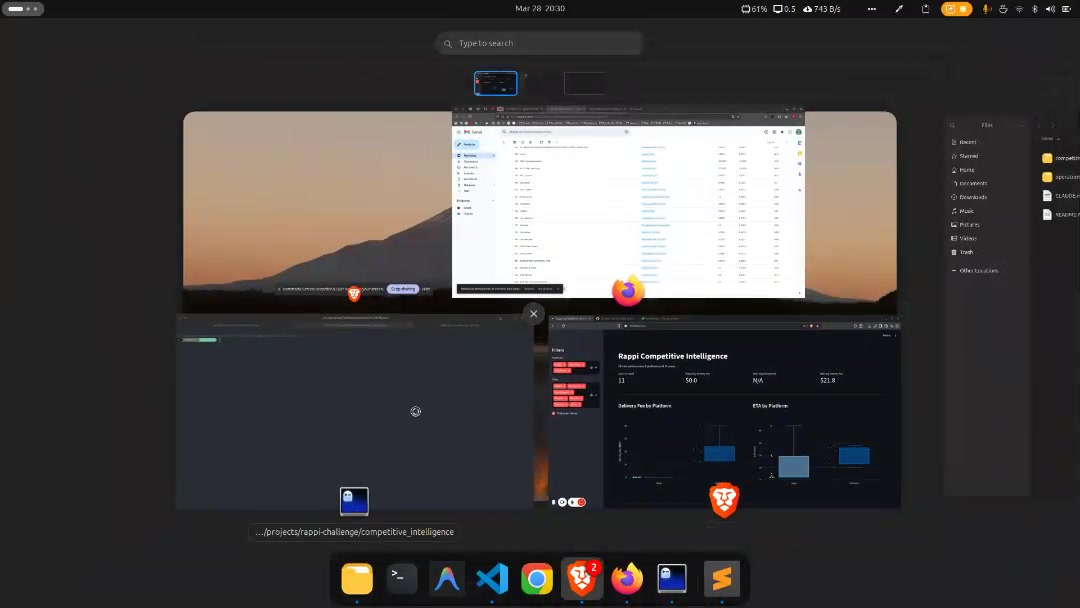Open Google Chrome from the dock
Viewport: 1080px width, 608px height.
click(x=537, y=579)
